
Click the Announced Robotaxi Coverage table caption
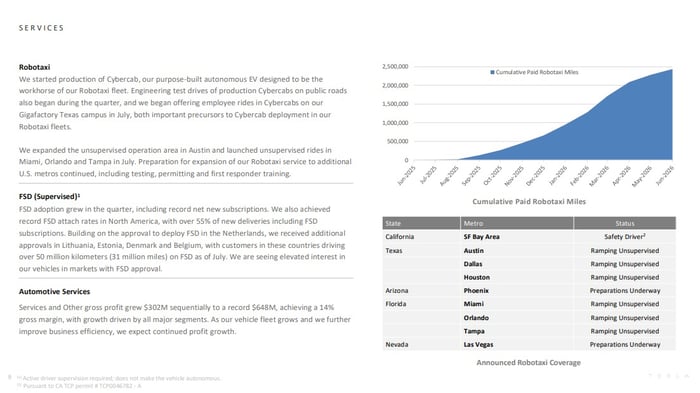coord(529,363)
